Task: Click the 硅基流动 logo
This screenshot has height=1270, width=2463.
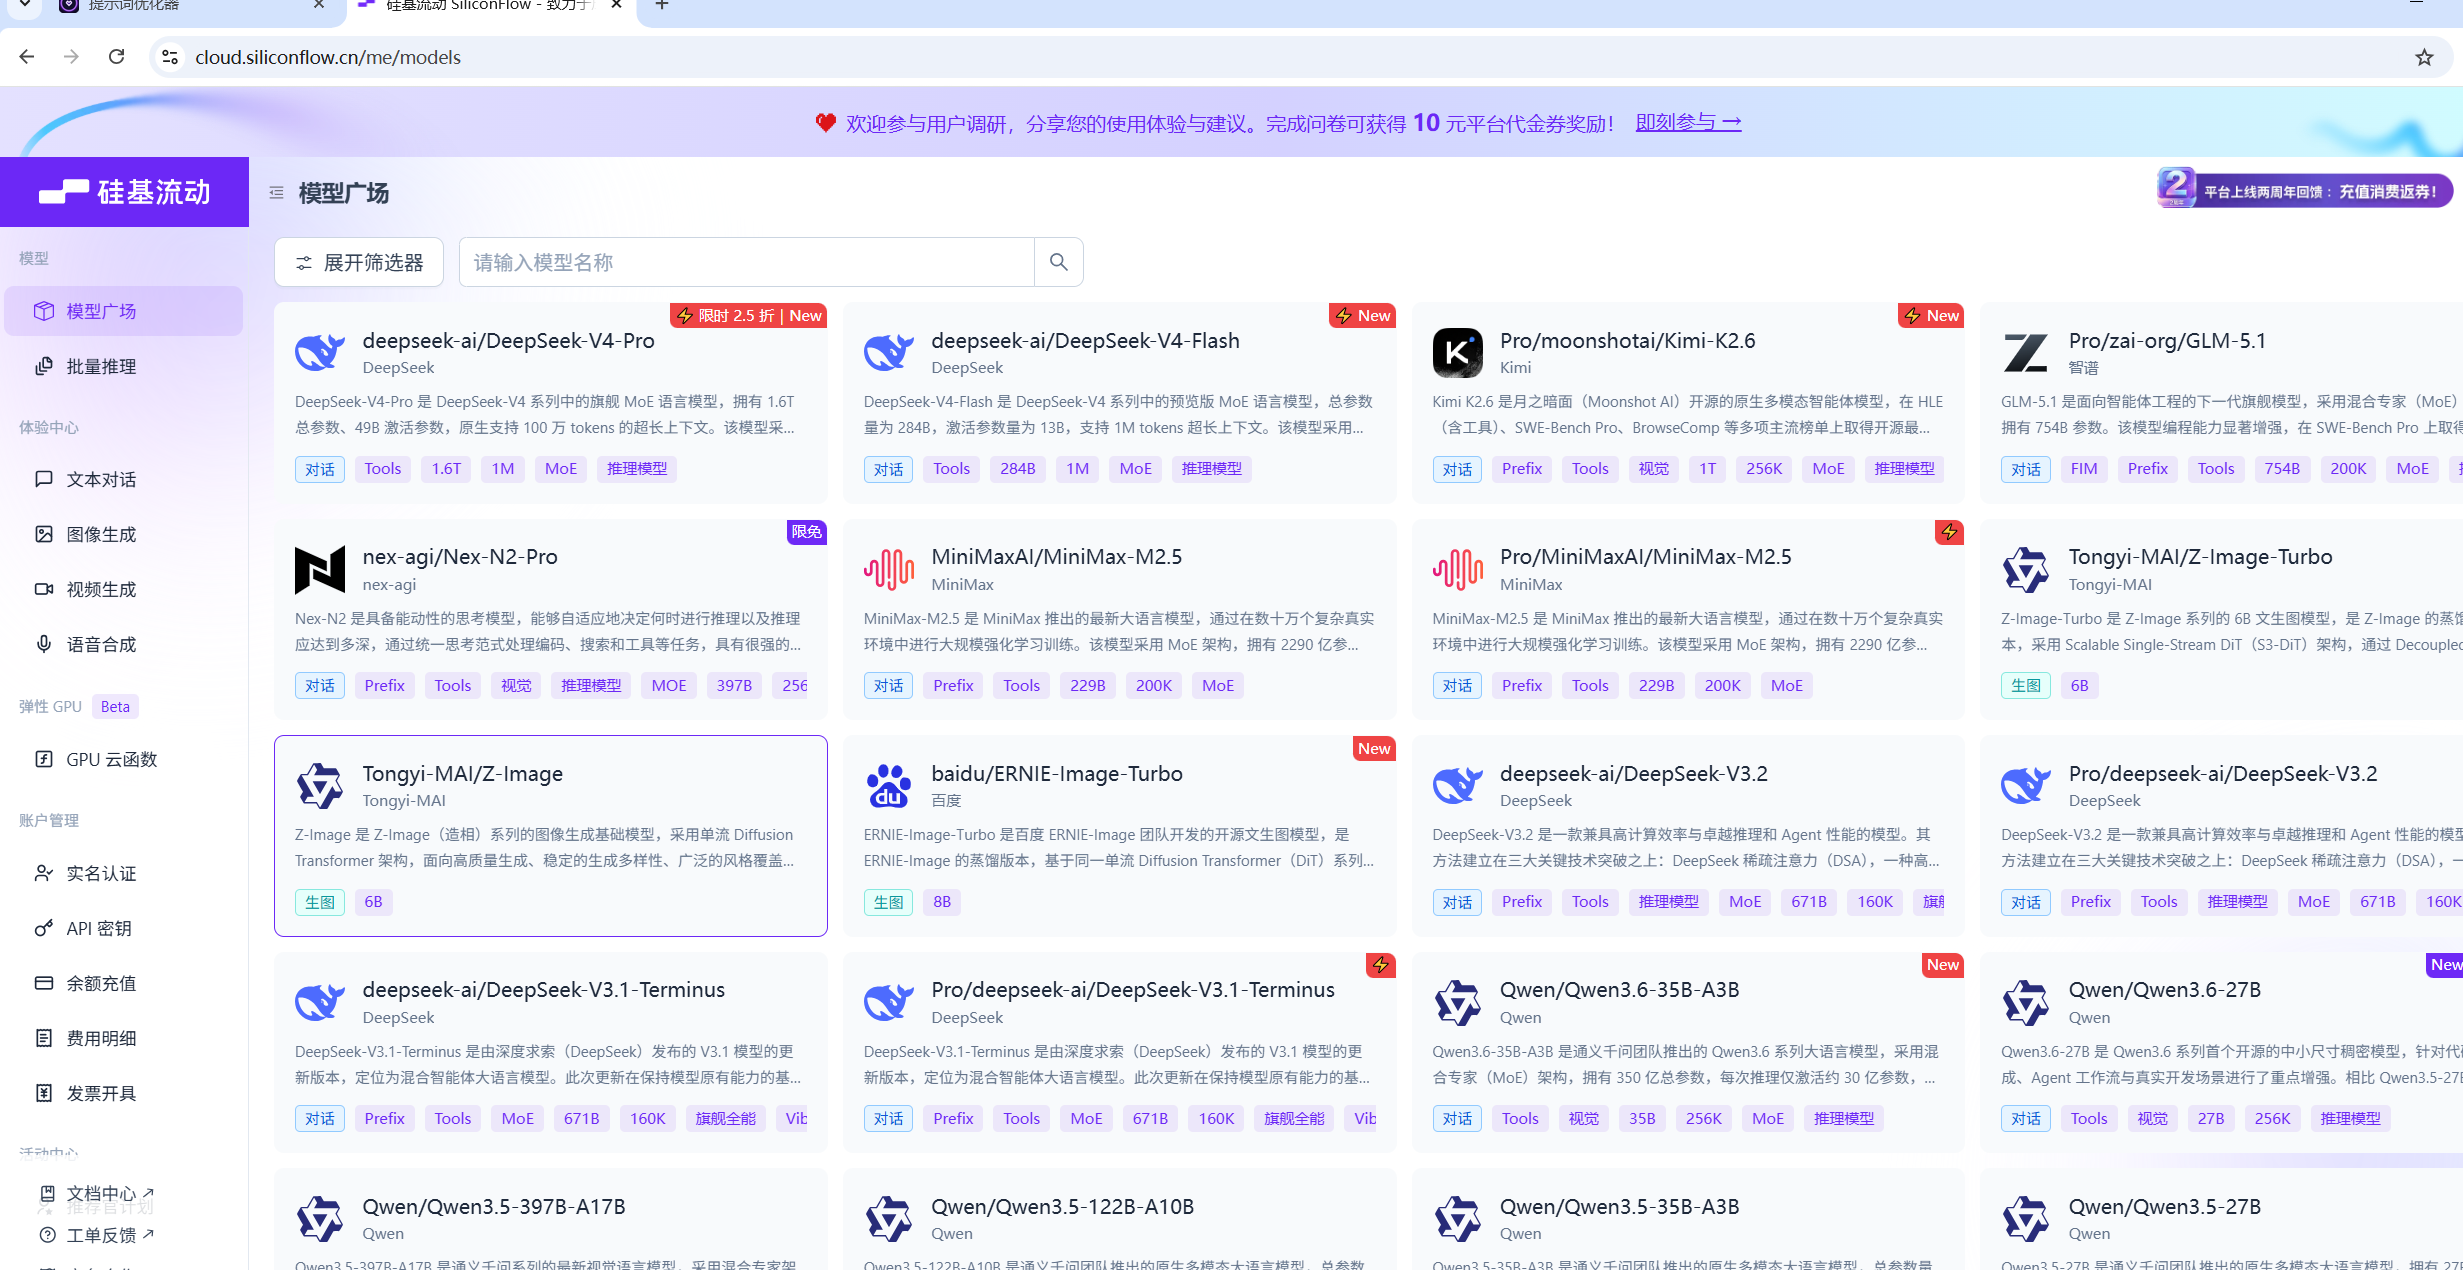Action: [125, 191]
